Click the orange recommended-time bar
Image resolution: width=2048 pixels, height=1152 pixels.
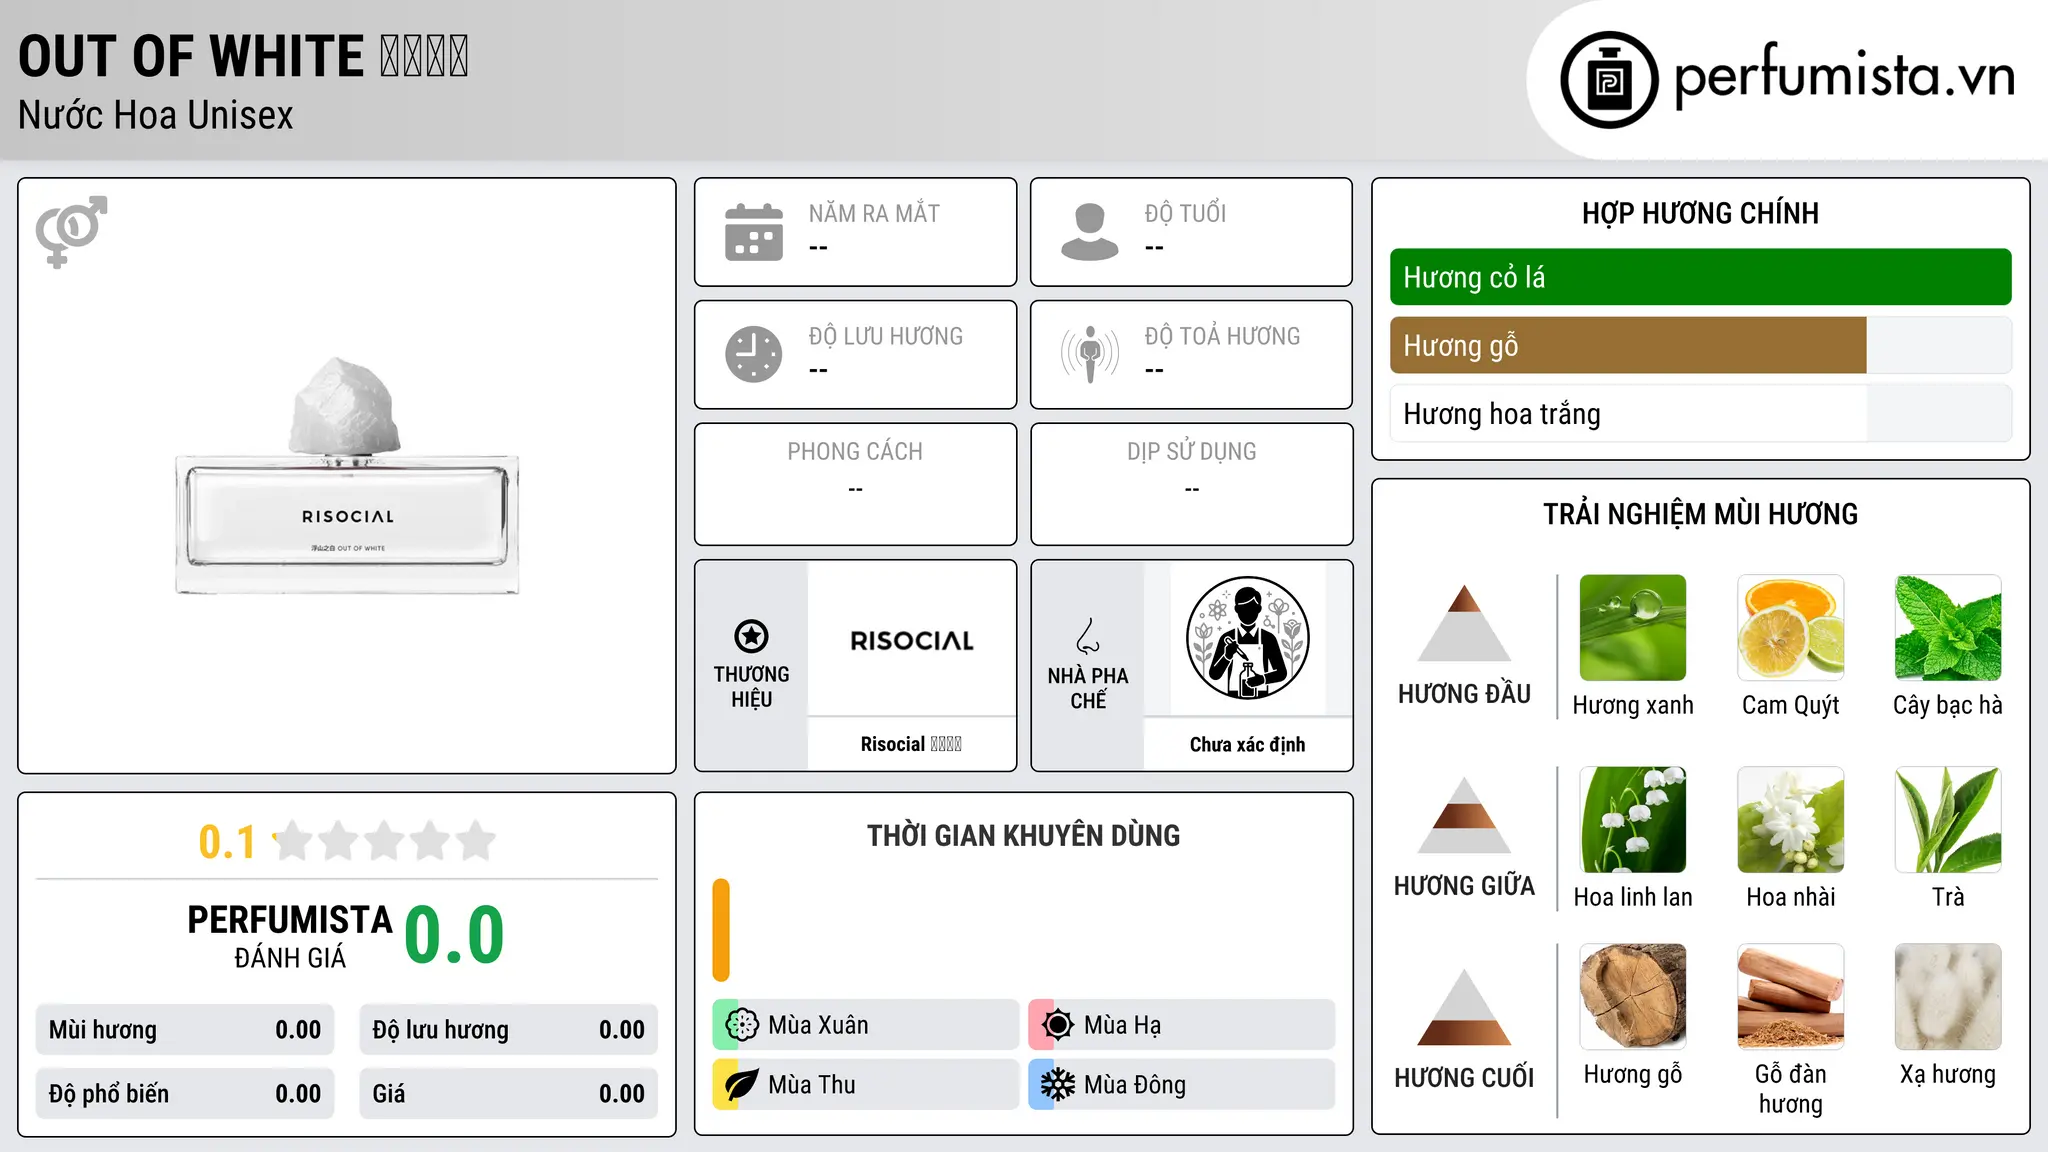click(721, 930)
